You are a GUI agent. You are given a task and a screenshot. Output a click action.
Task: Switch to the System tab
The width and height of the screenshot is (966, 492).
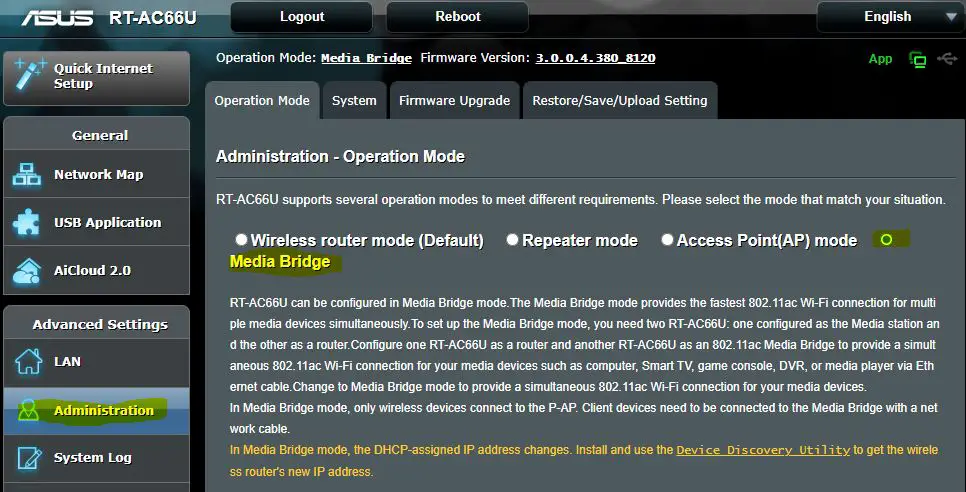(x=354, y=100)
